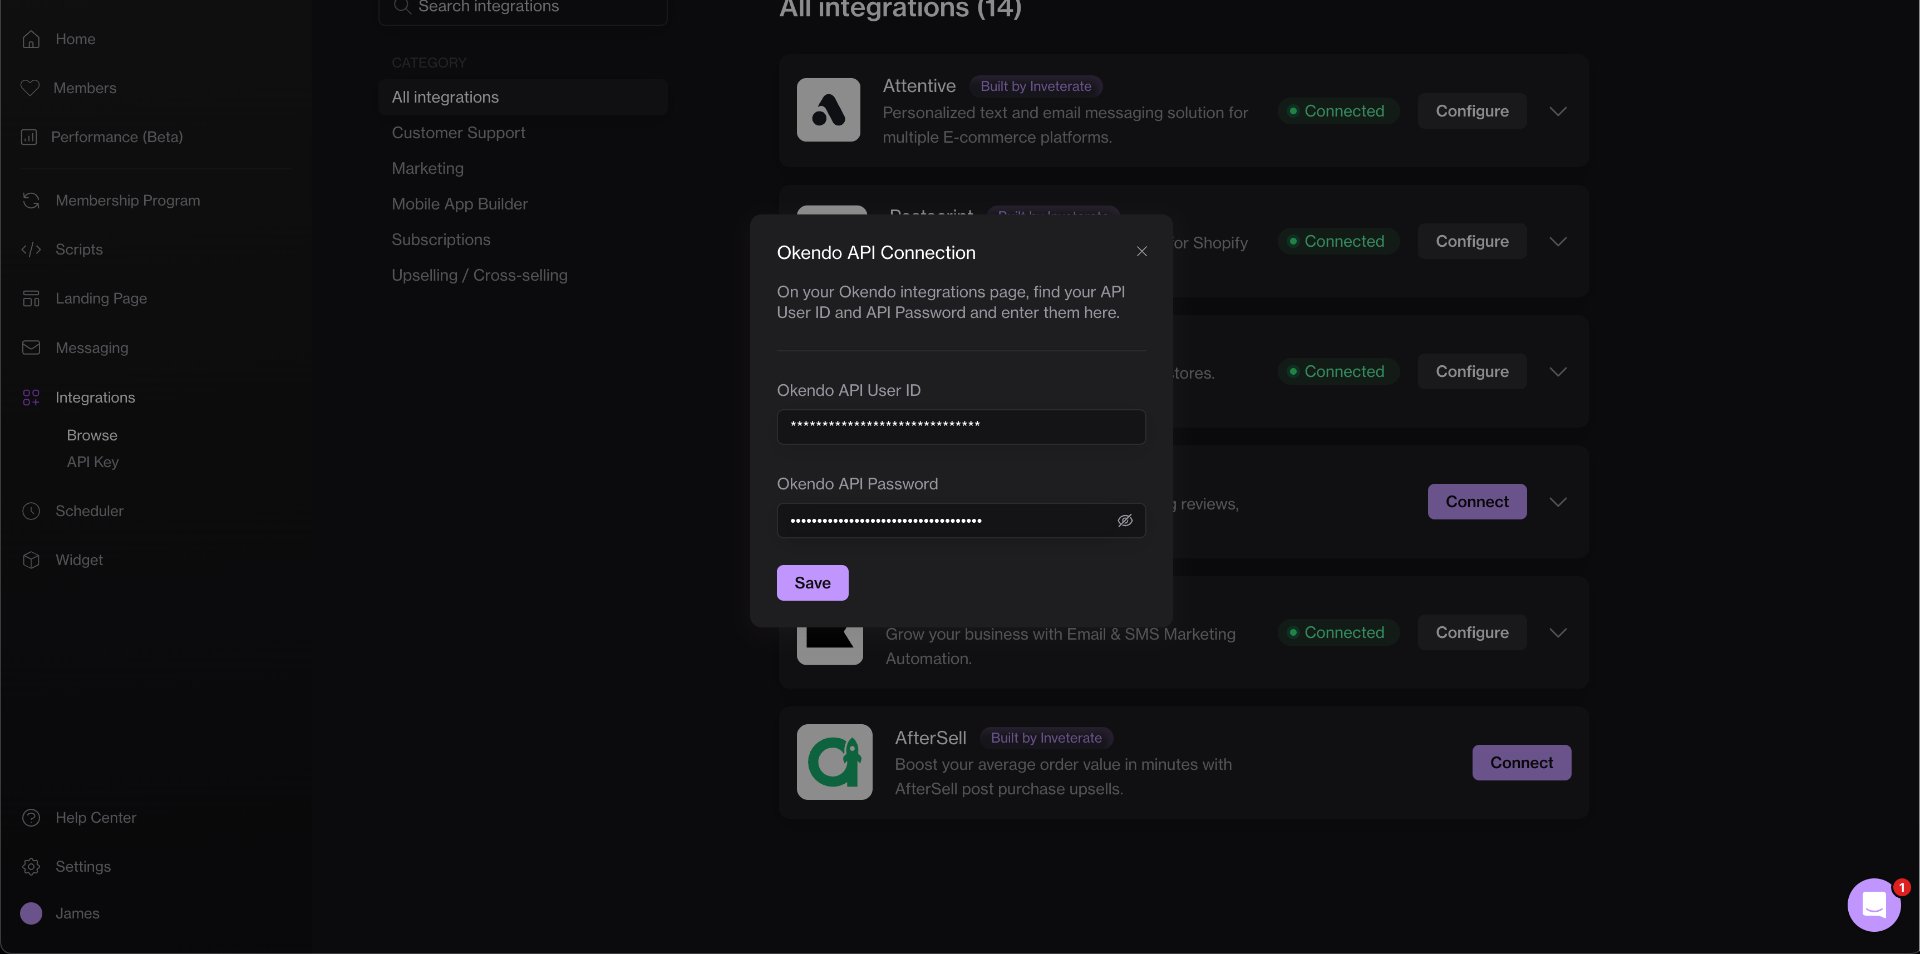Image resolution: width=1920 pixels, height=954 pixels.
Task: Click the Members heart icon
Action: click(x=30, y=88)
